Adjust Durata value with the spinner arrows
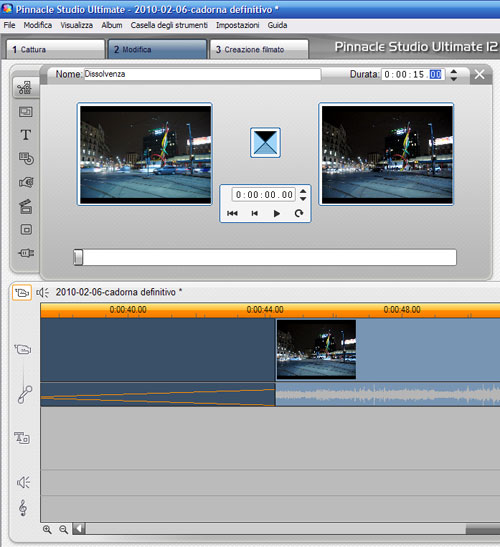The height and width of the screenshot is (547, 500). point(454,75)
